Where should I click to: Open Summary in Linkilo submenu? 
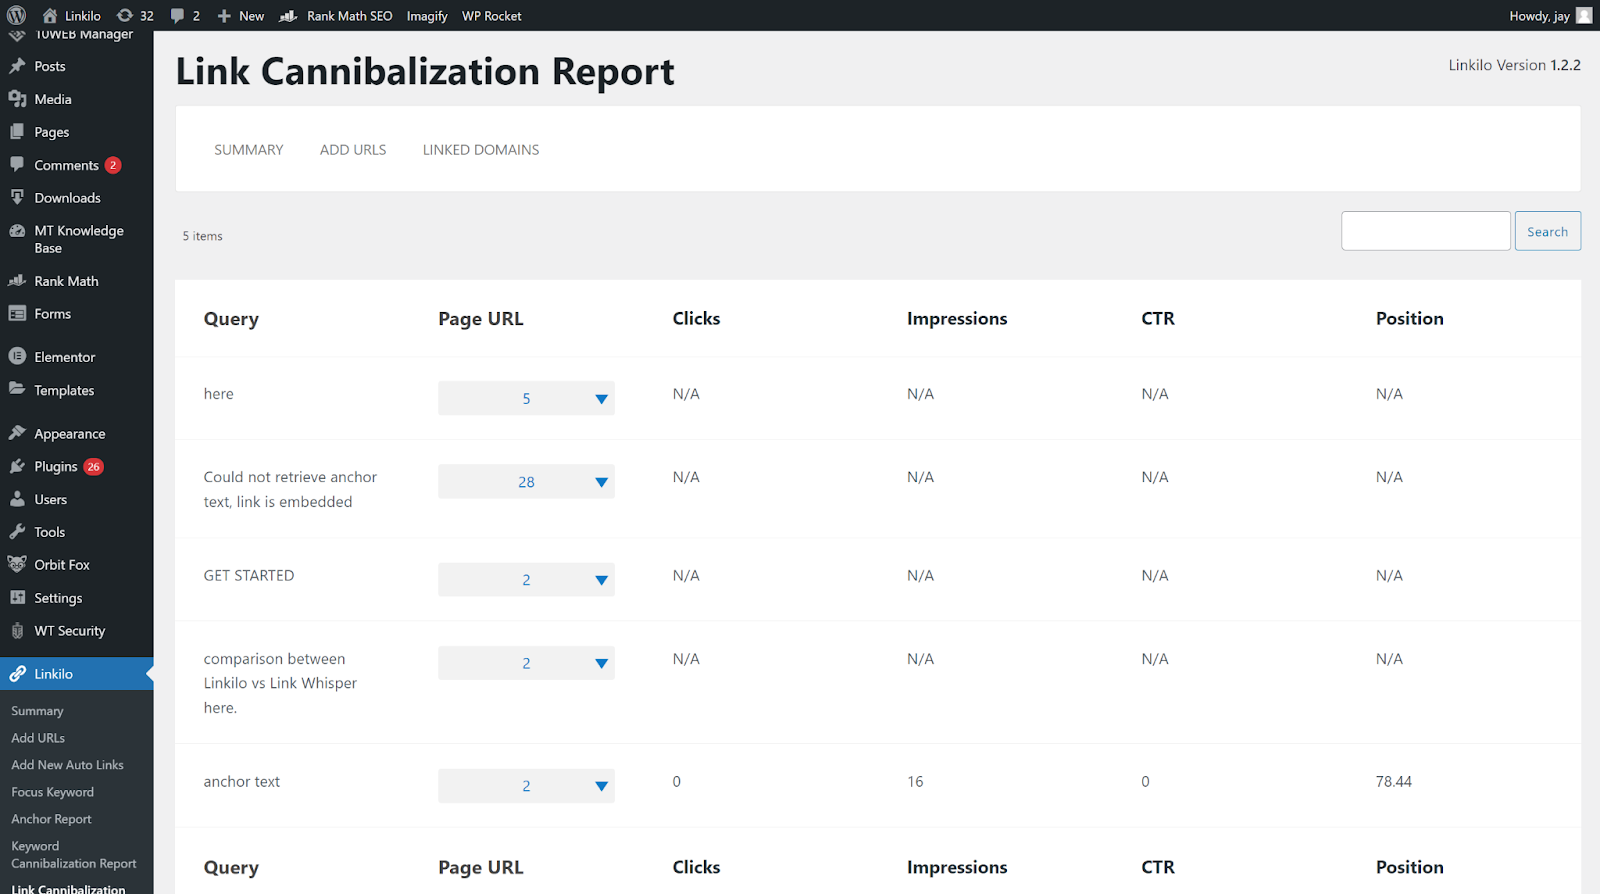click(x=37, y=711)
